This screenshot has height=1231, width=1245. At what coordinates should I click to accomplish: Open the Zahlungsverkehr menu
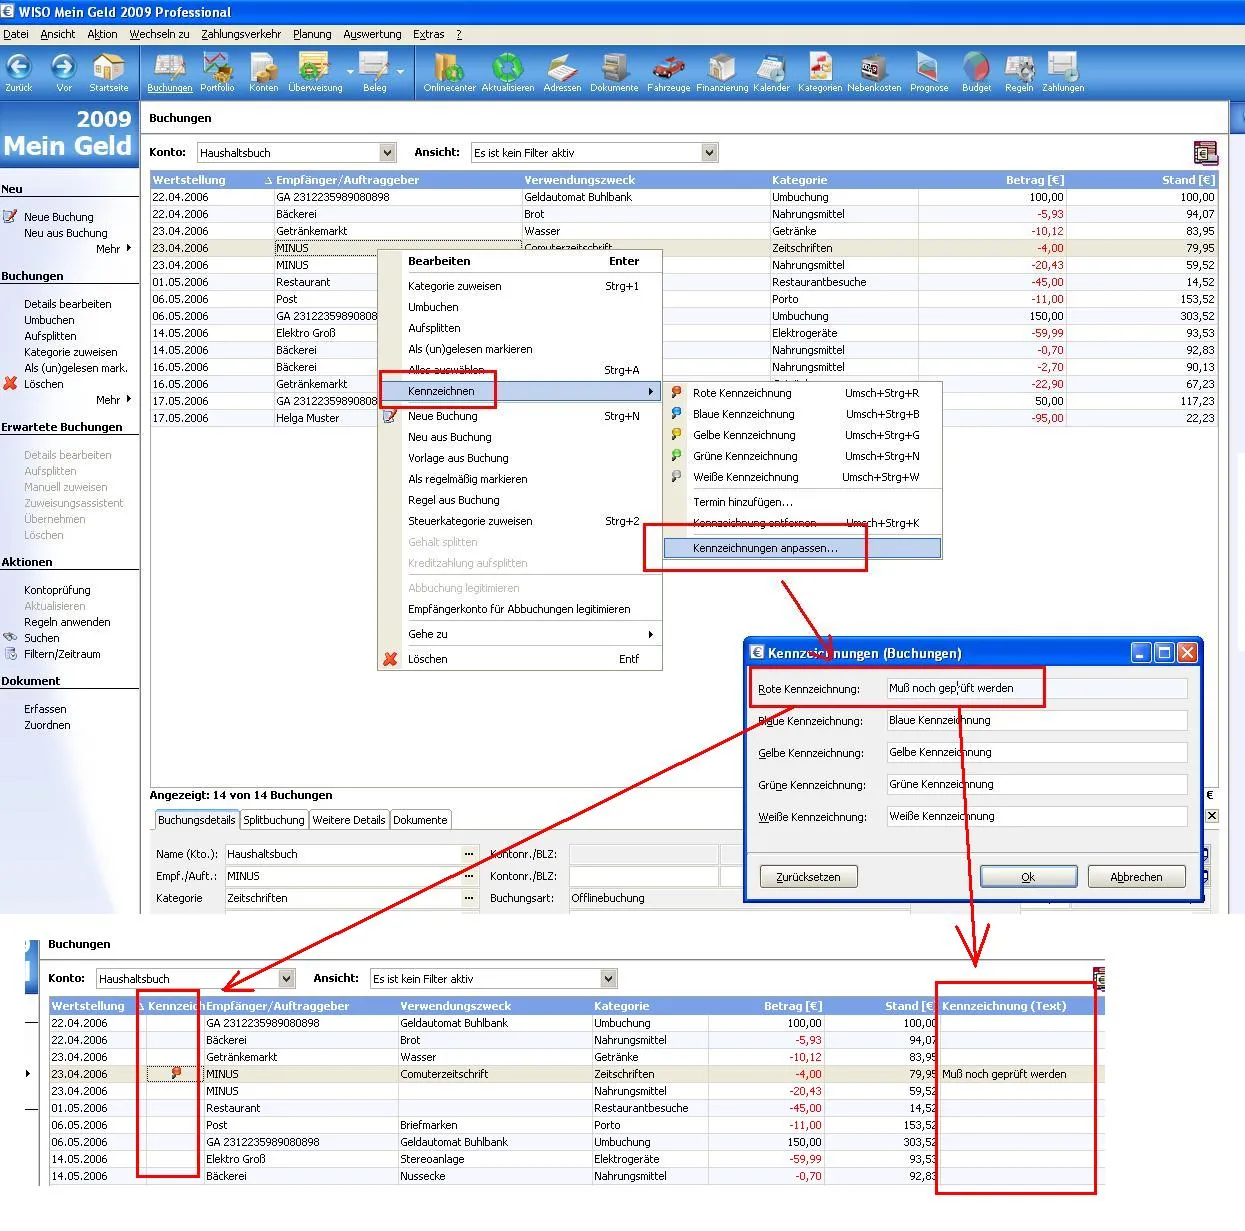tap(241, 34)
